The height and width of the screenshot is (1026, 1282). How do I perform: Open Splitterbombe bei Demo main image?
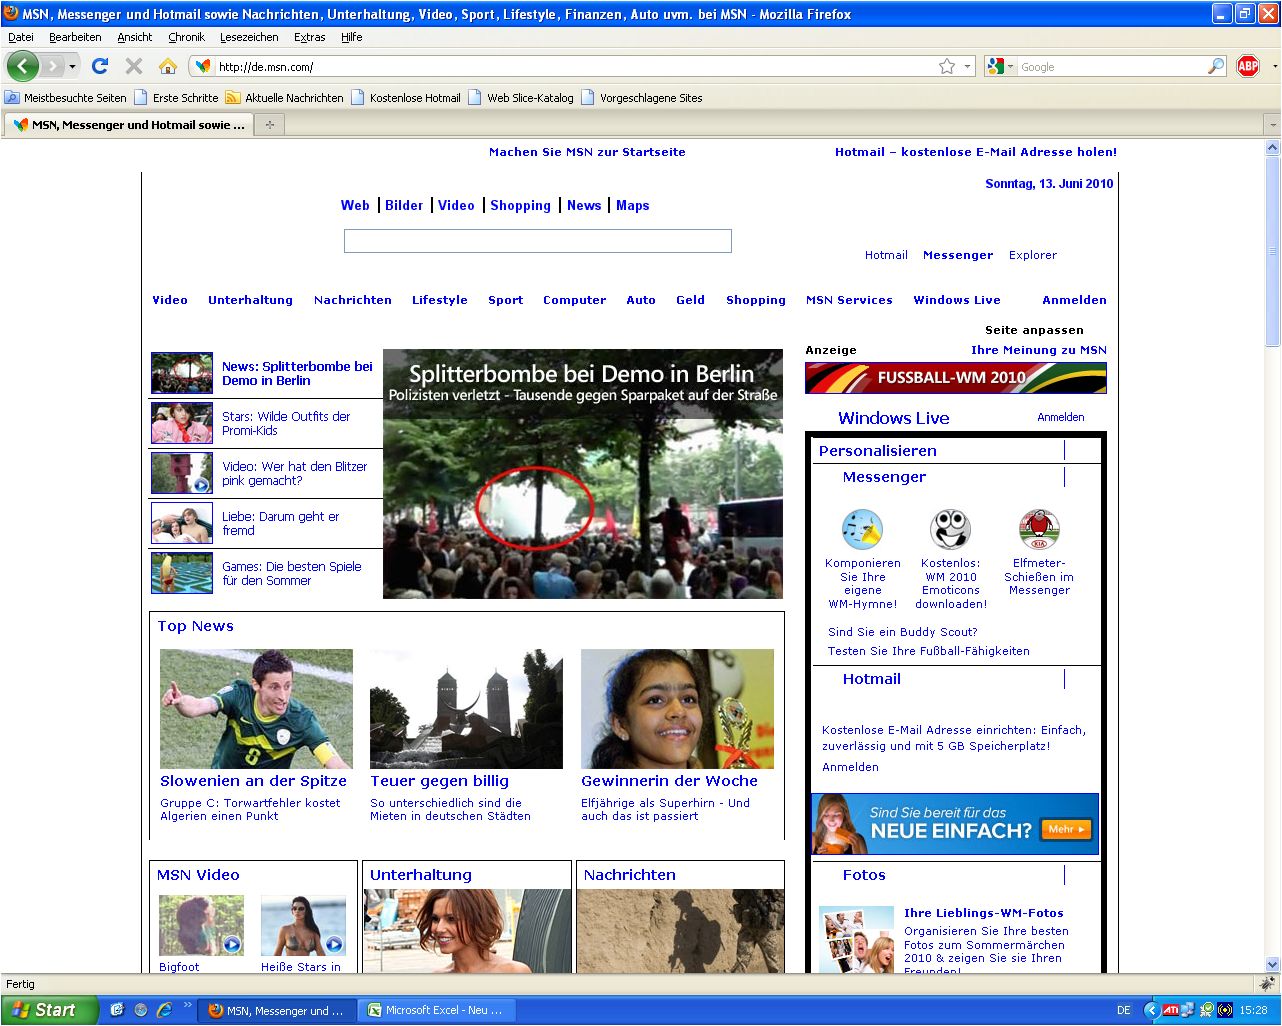click(583, 474)
